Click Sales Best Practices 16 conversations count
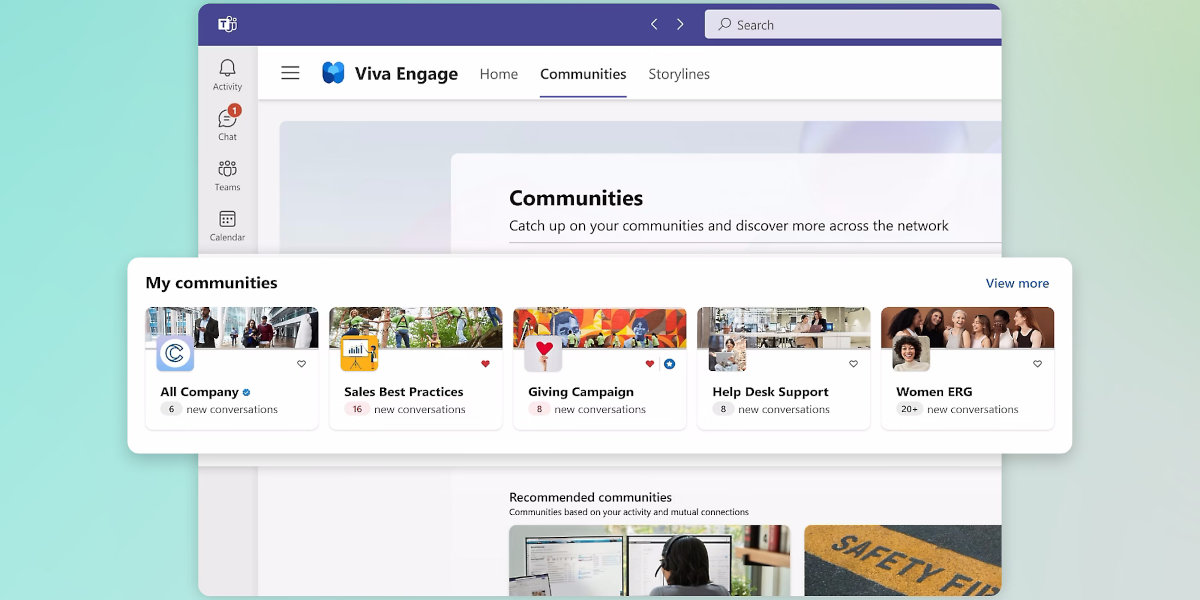This screenshot has height=600, width=1200. pos(357,410)
